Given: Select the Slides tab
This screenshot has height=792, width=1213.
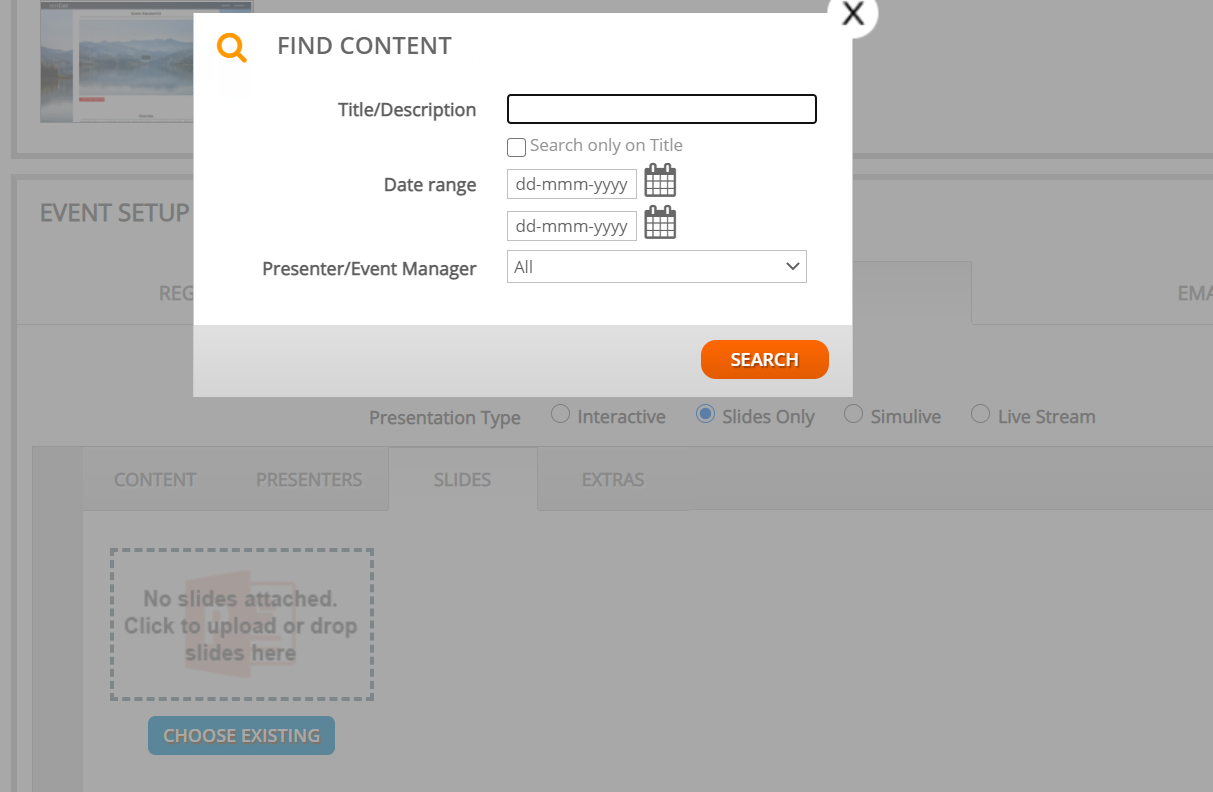Looking at the screenshot, I should pos(462,479).
